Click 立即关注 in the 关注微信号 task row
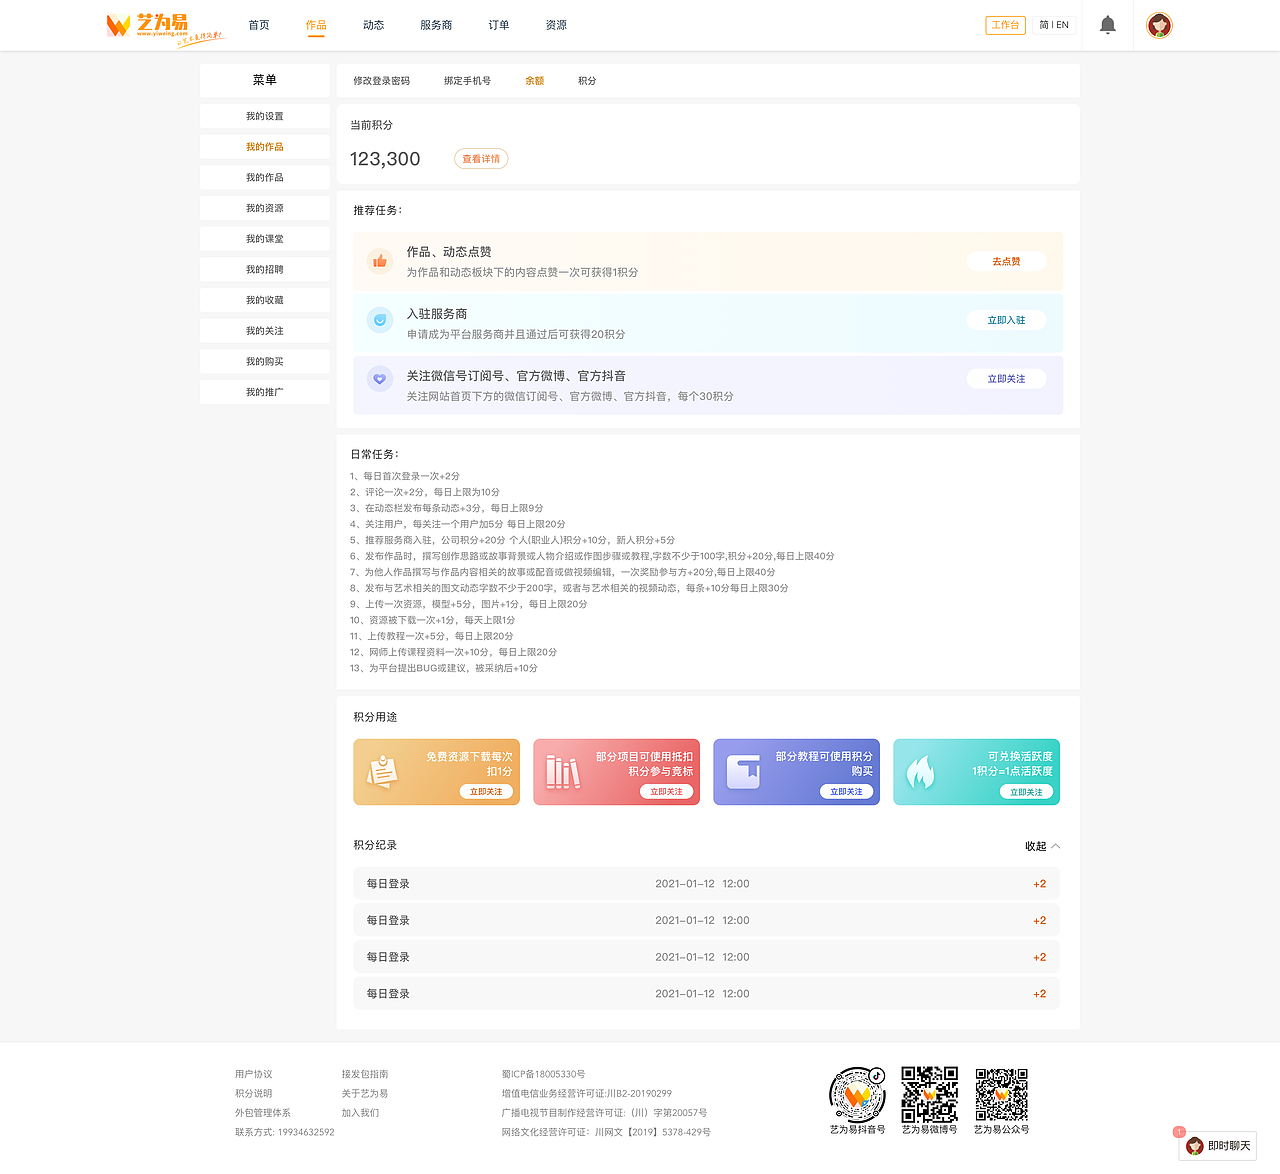1280x1174 pixels. [x=1006, y=379]
